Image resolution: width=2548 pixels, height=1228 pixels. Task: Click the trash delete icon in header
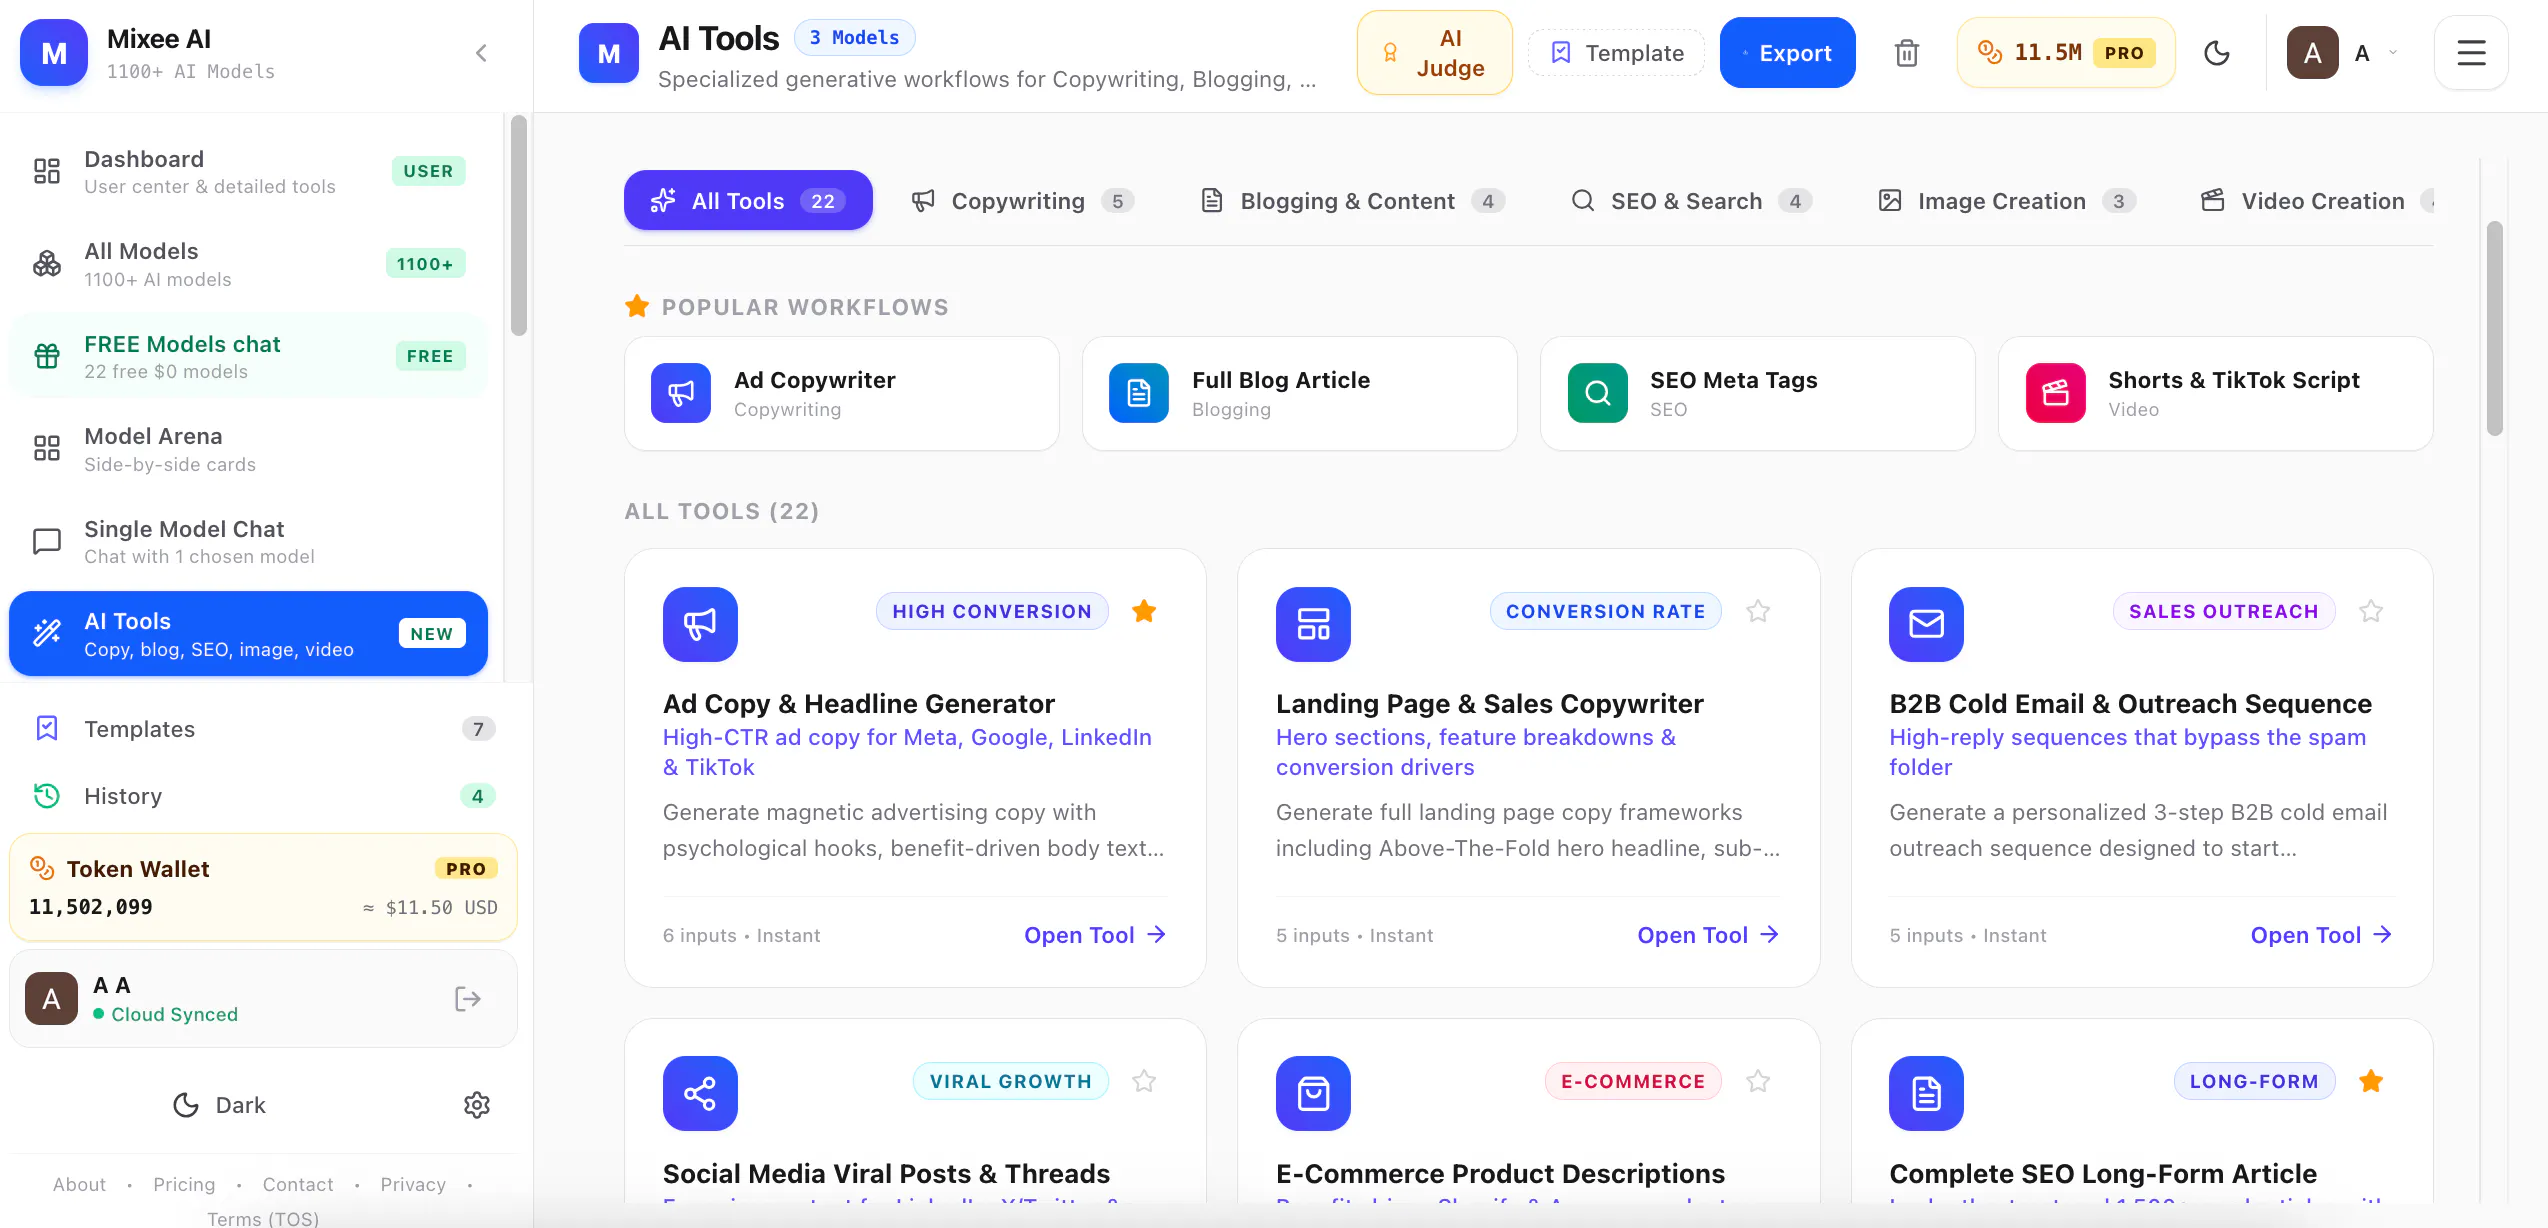[x=1906, y=53]
